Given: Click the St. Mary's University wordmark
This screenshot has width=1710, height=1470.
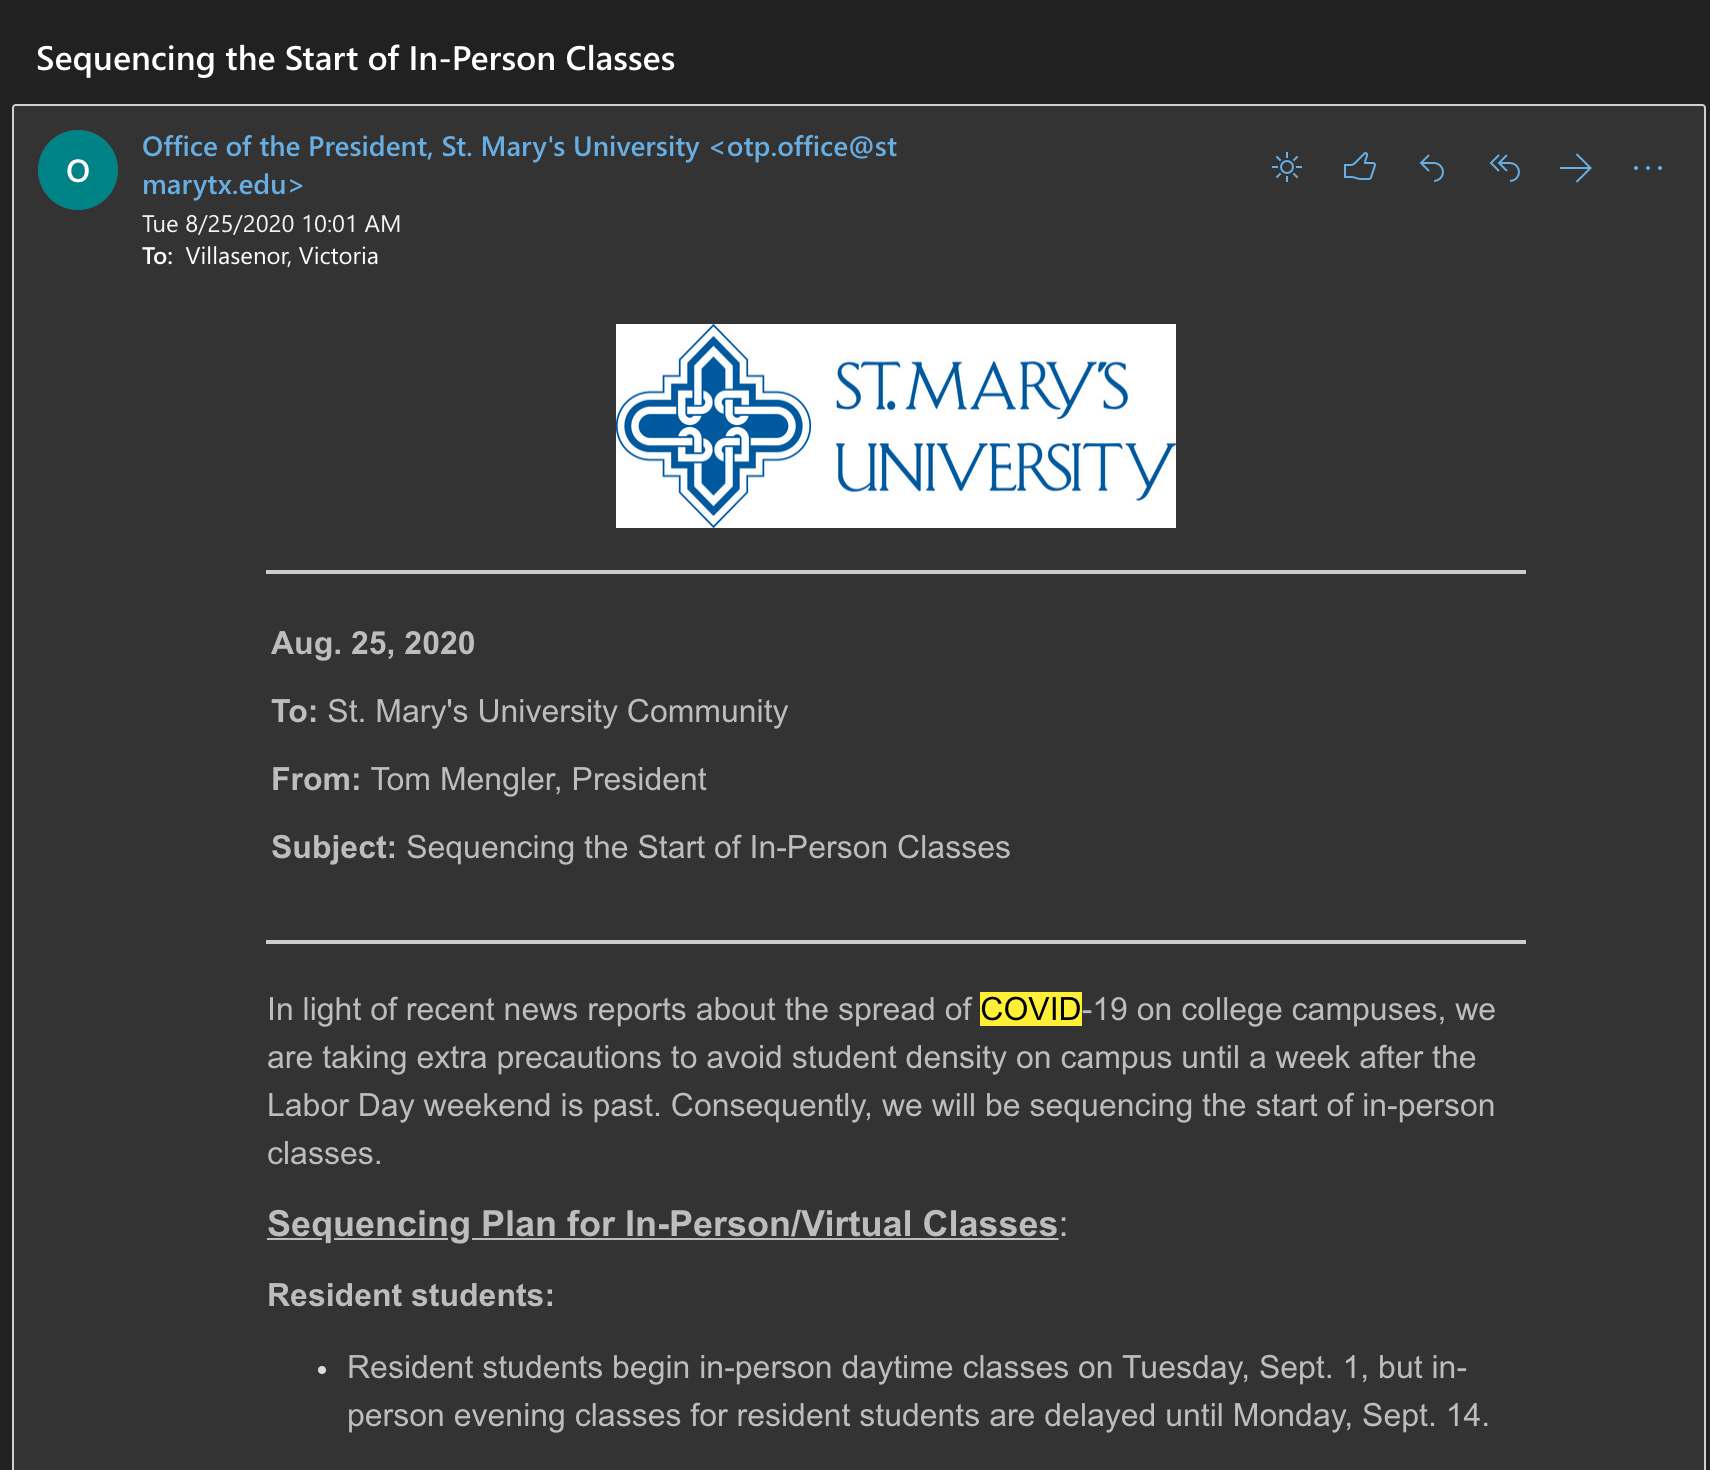Looking at the screenshot, I should point(1000,427).
